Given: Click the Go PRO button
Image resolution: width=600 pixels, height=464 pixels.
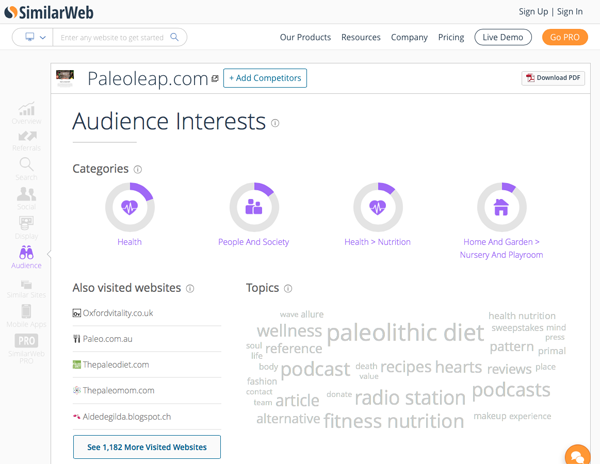Looking at the screenshot, I should [x=565, y=37].
